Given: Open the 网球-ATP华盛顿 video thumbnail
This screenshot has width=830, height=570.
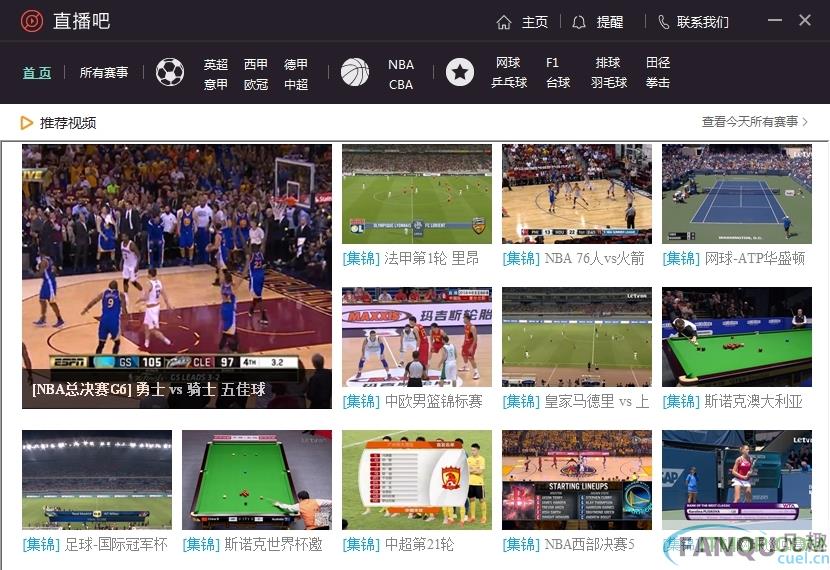Looking at the screenshot, I should click(x=737, y=194).
